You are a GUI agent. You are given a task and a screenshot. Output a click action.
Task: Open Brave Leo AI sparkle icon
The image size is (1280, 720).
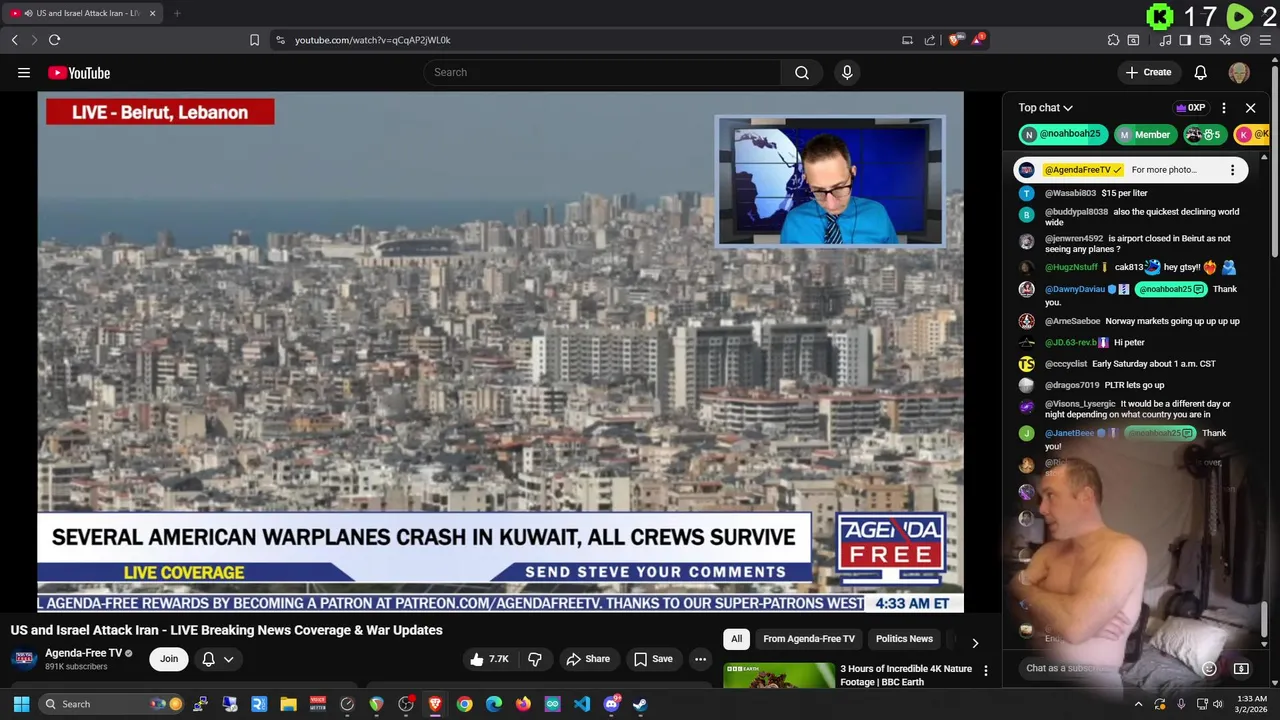point(1225,40)
